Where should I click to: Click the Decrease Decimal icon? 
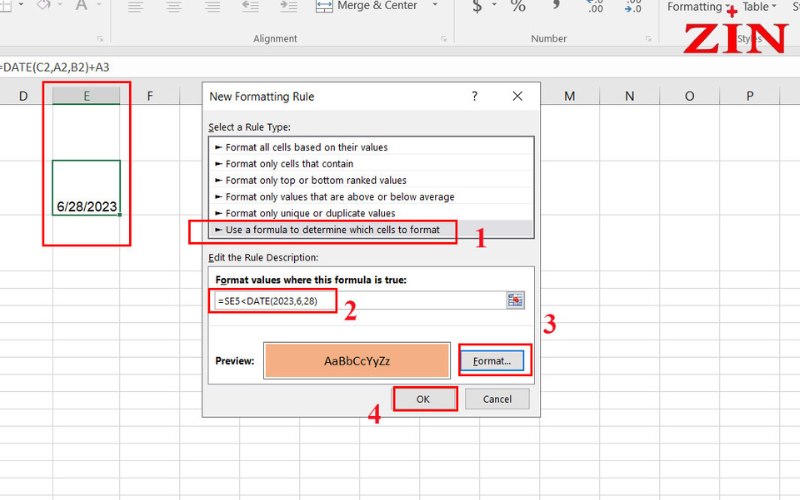point(633,6)
